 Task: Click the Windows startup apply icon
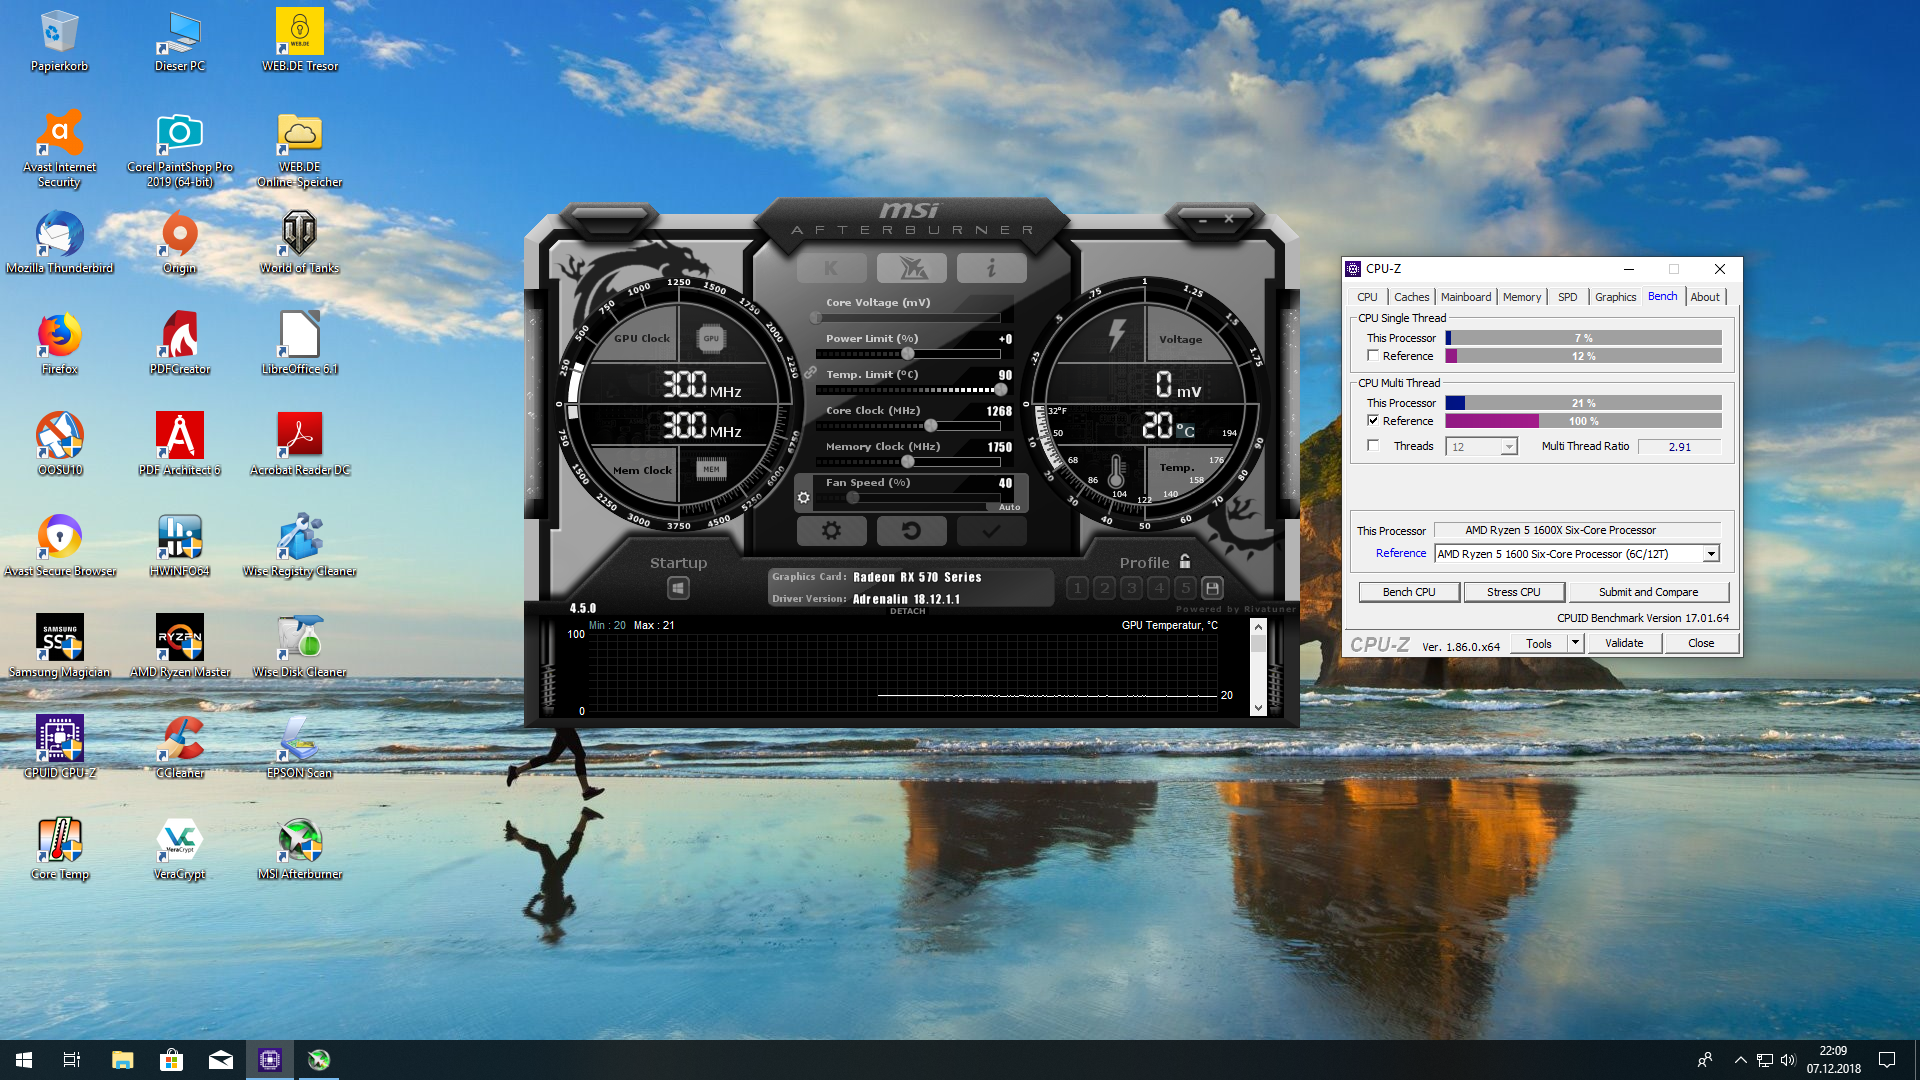point(678,588)
